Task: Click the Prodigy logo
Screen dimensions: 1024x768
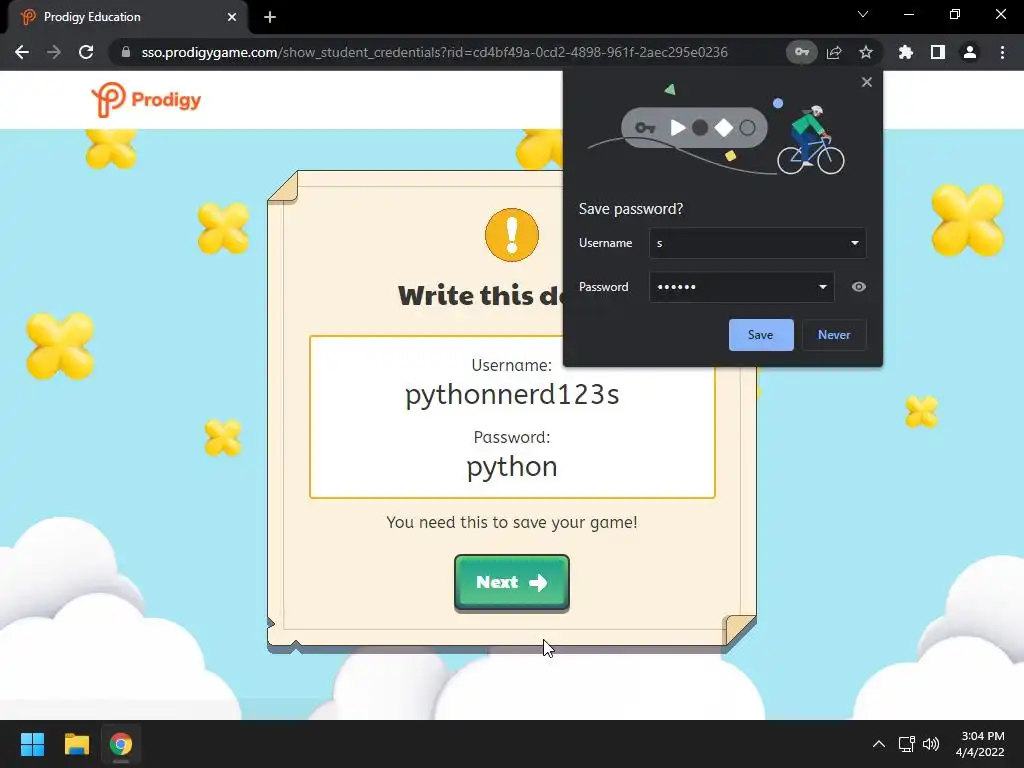Action: click(146, 100)
